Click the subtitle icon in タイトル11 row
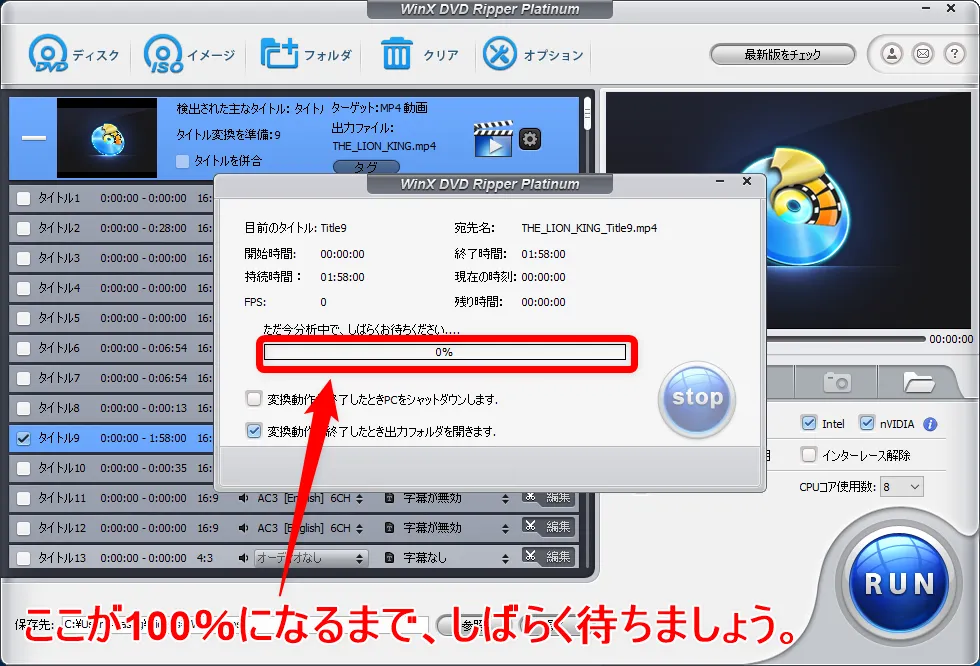Image resolution: width=980 pixels, height=666 pixels. click(389, 498)
